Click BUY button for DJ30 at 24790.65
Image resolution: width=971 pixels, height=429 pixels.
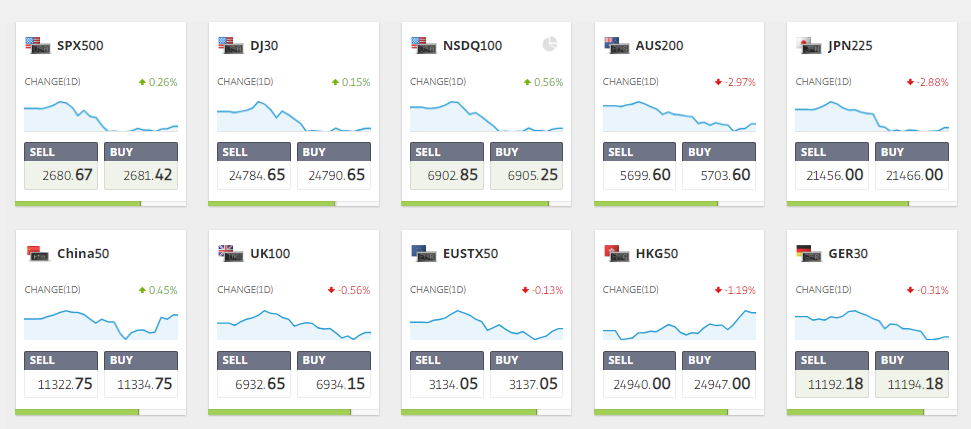point(334,166)
